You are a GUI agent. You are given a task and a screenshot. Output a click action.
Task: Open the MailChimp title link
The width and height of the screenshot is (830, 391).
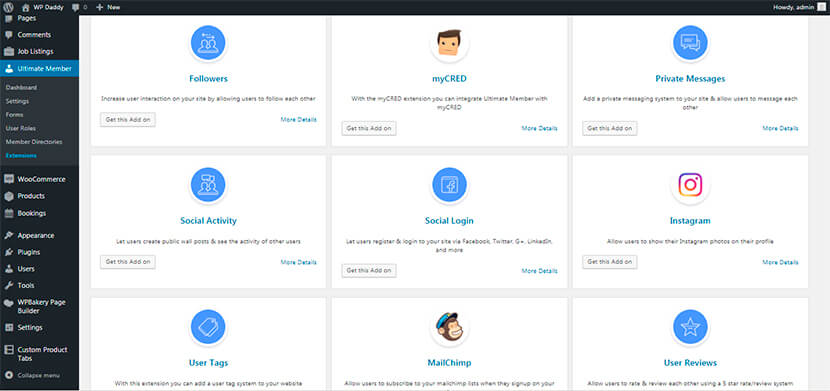pyautogui.click(x=449, y=363)
